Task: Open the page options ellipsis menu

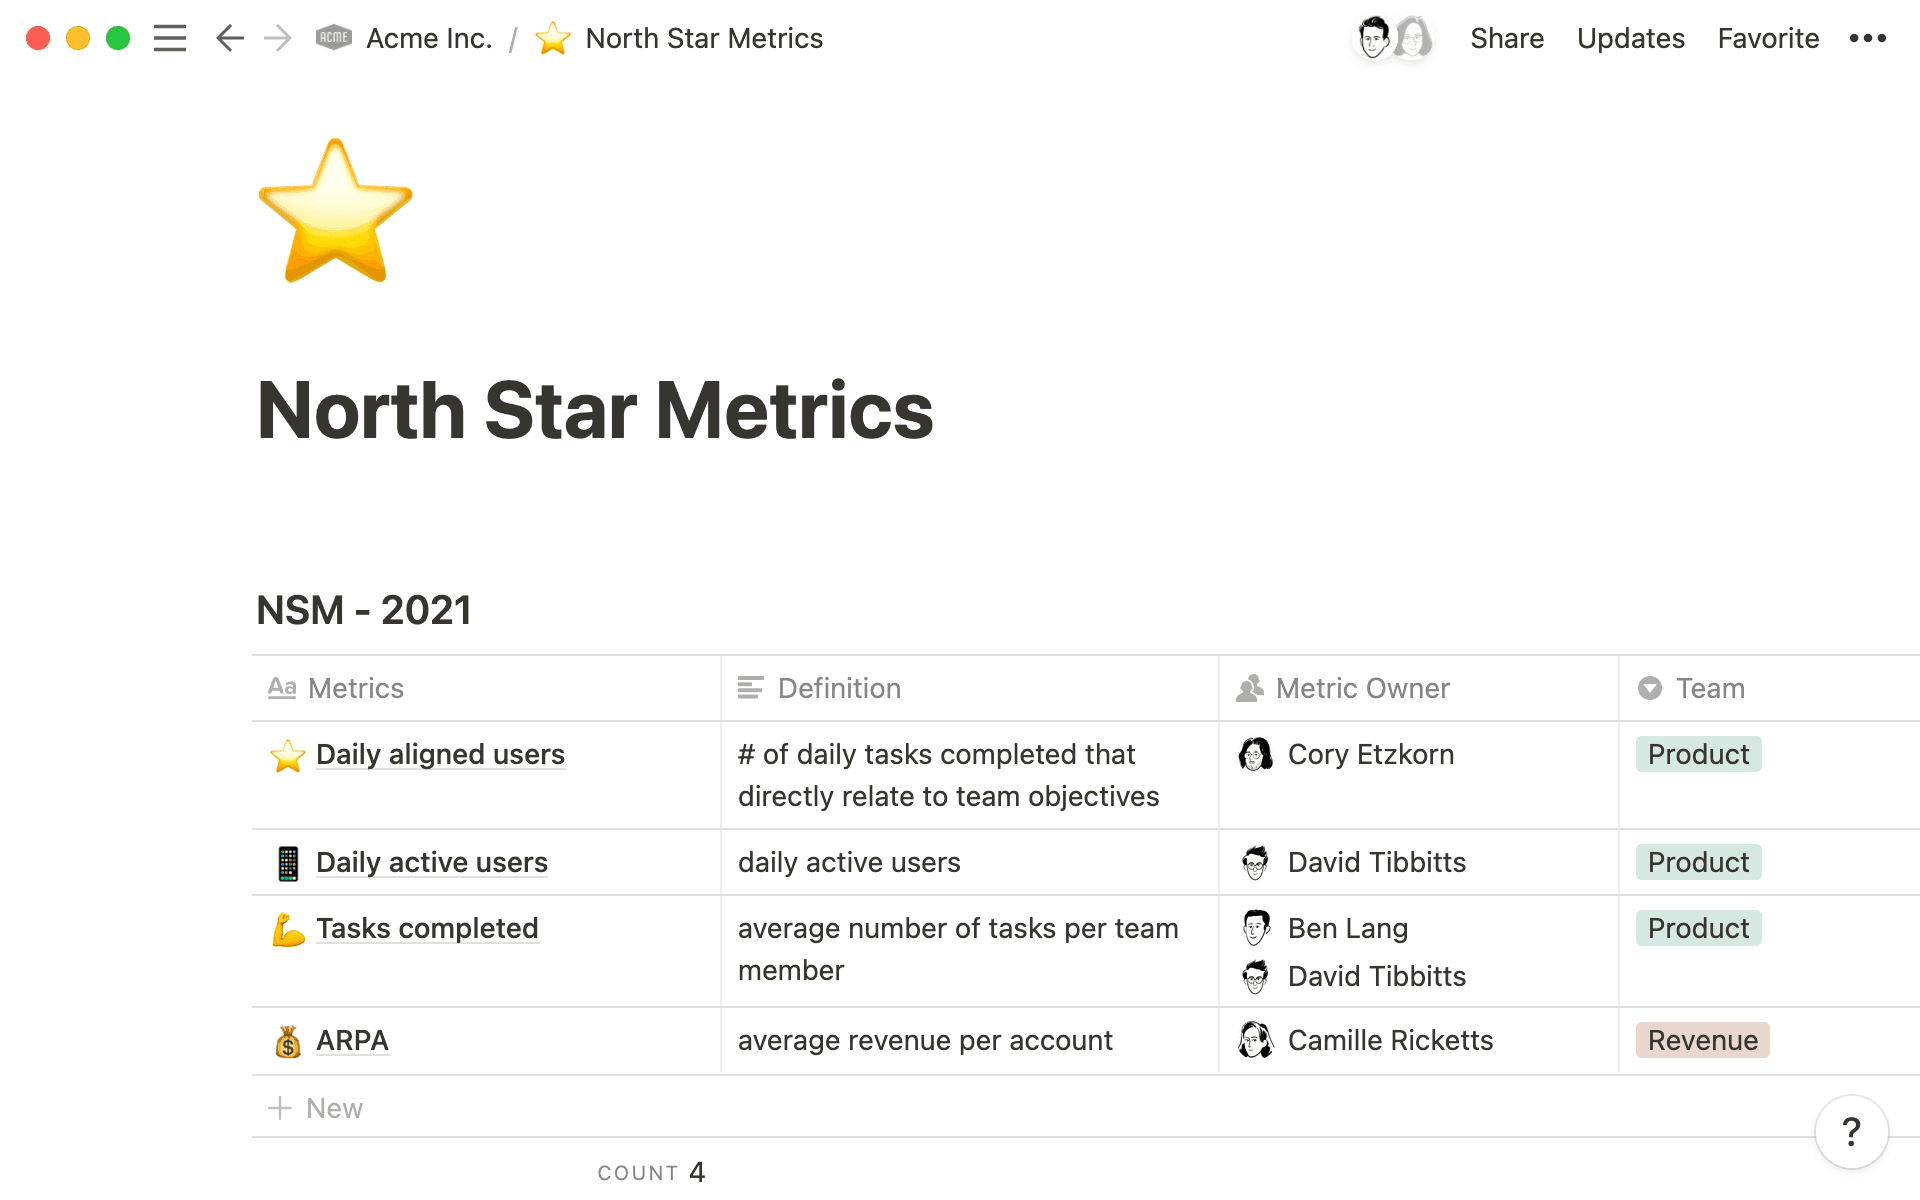Action: point(1866,38)
